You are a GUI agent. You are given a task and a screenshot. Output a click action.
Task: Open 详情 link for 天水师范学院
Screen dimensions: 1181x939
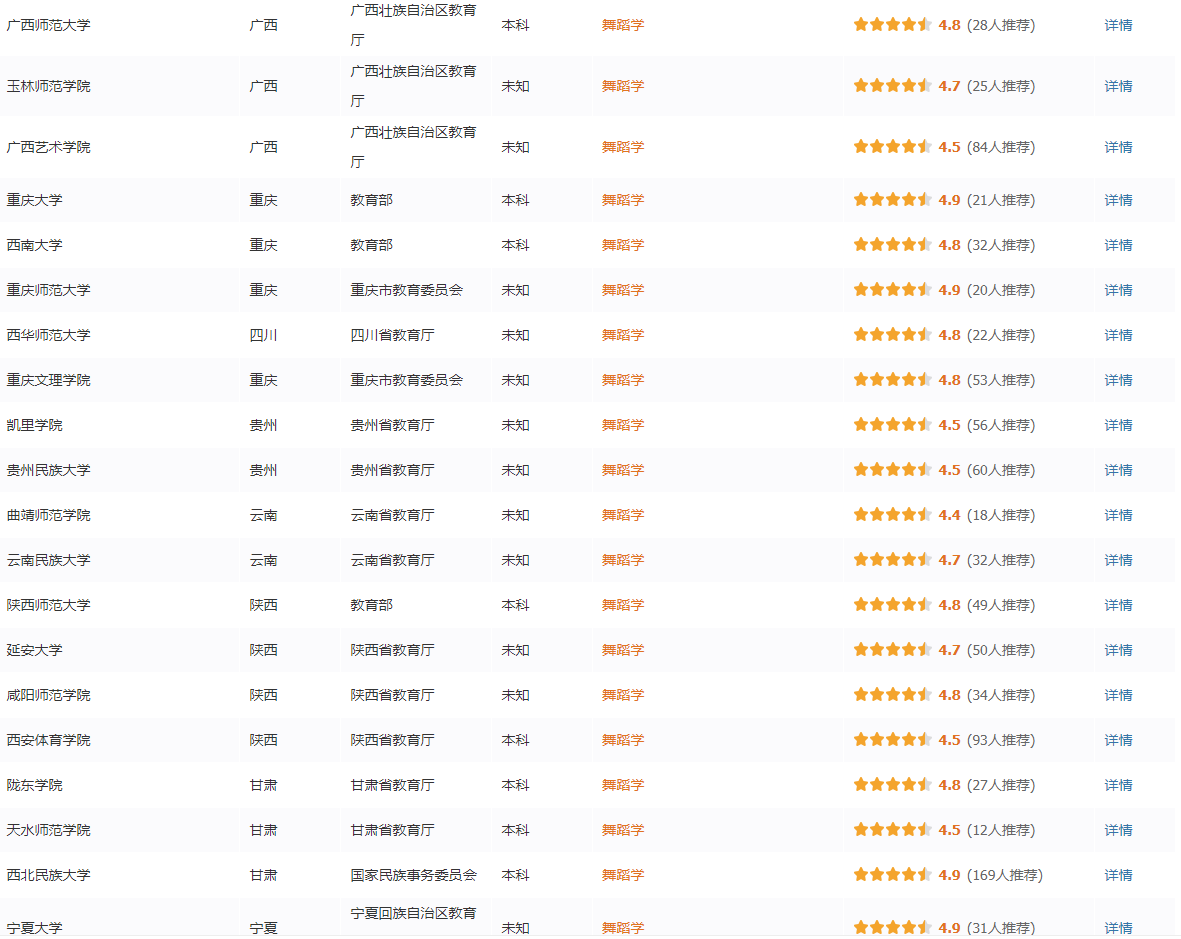coord(1118,830)
